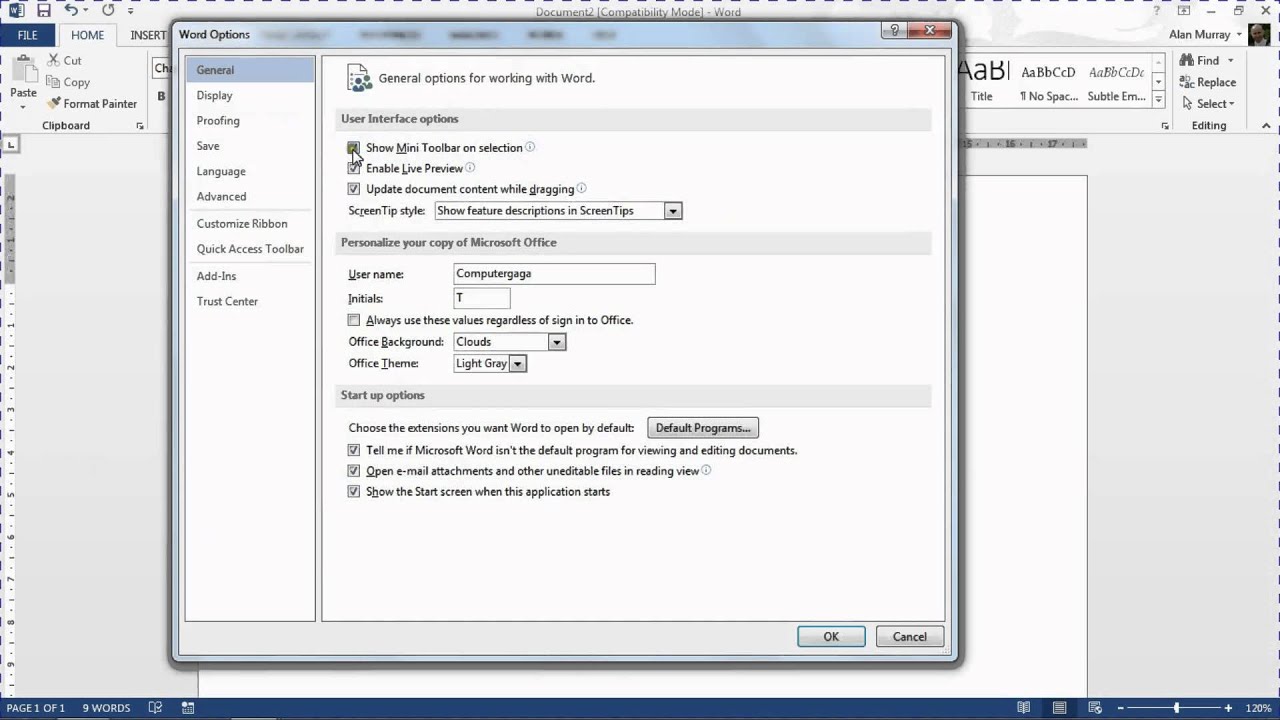This screenshot has height=720, width=1280.
Task: Change the Office Background dropdown from Clouds
Action: coord(556,341)
